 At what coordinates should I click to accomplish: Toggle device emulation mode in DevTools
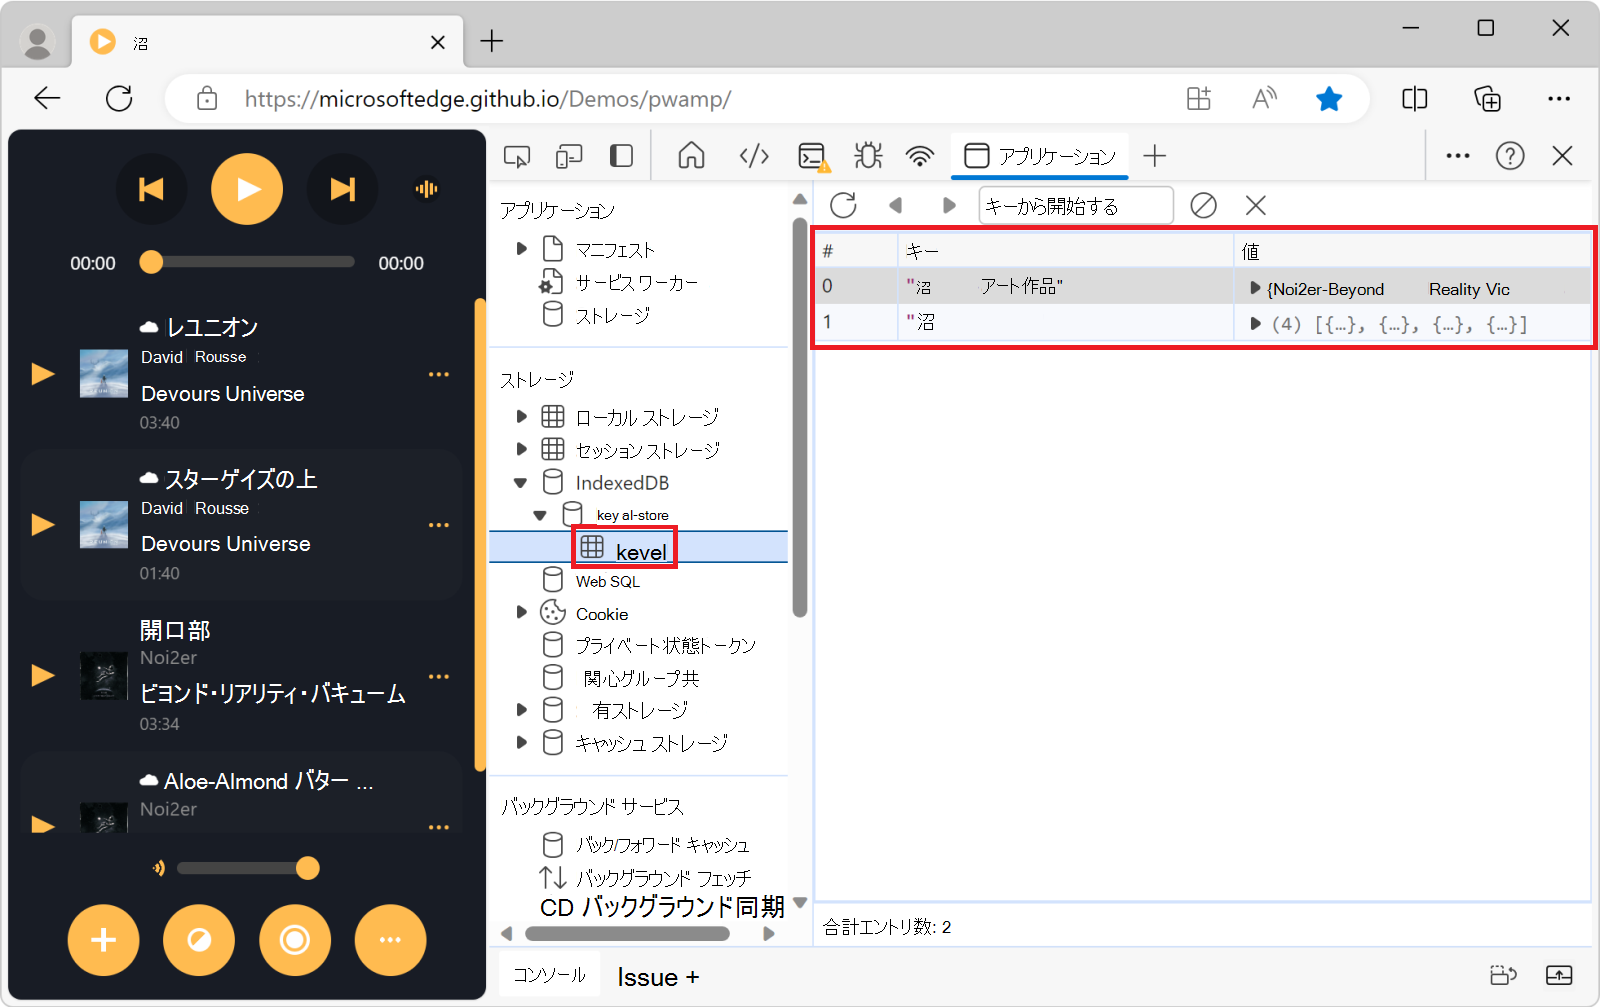pos(568,156)
